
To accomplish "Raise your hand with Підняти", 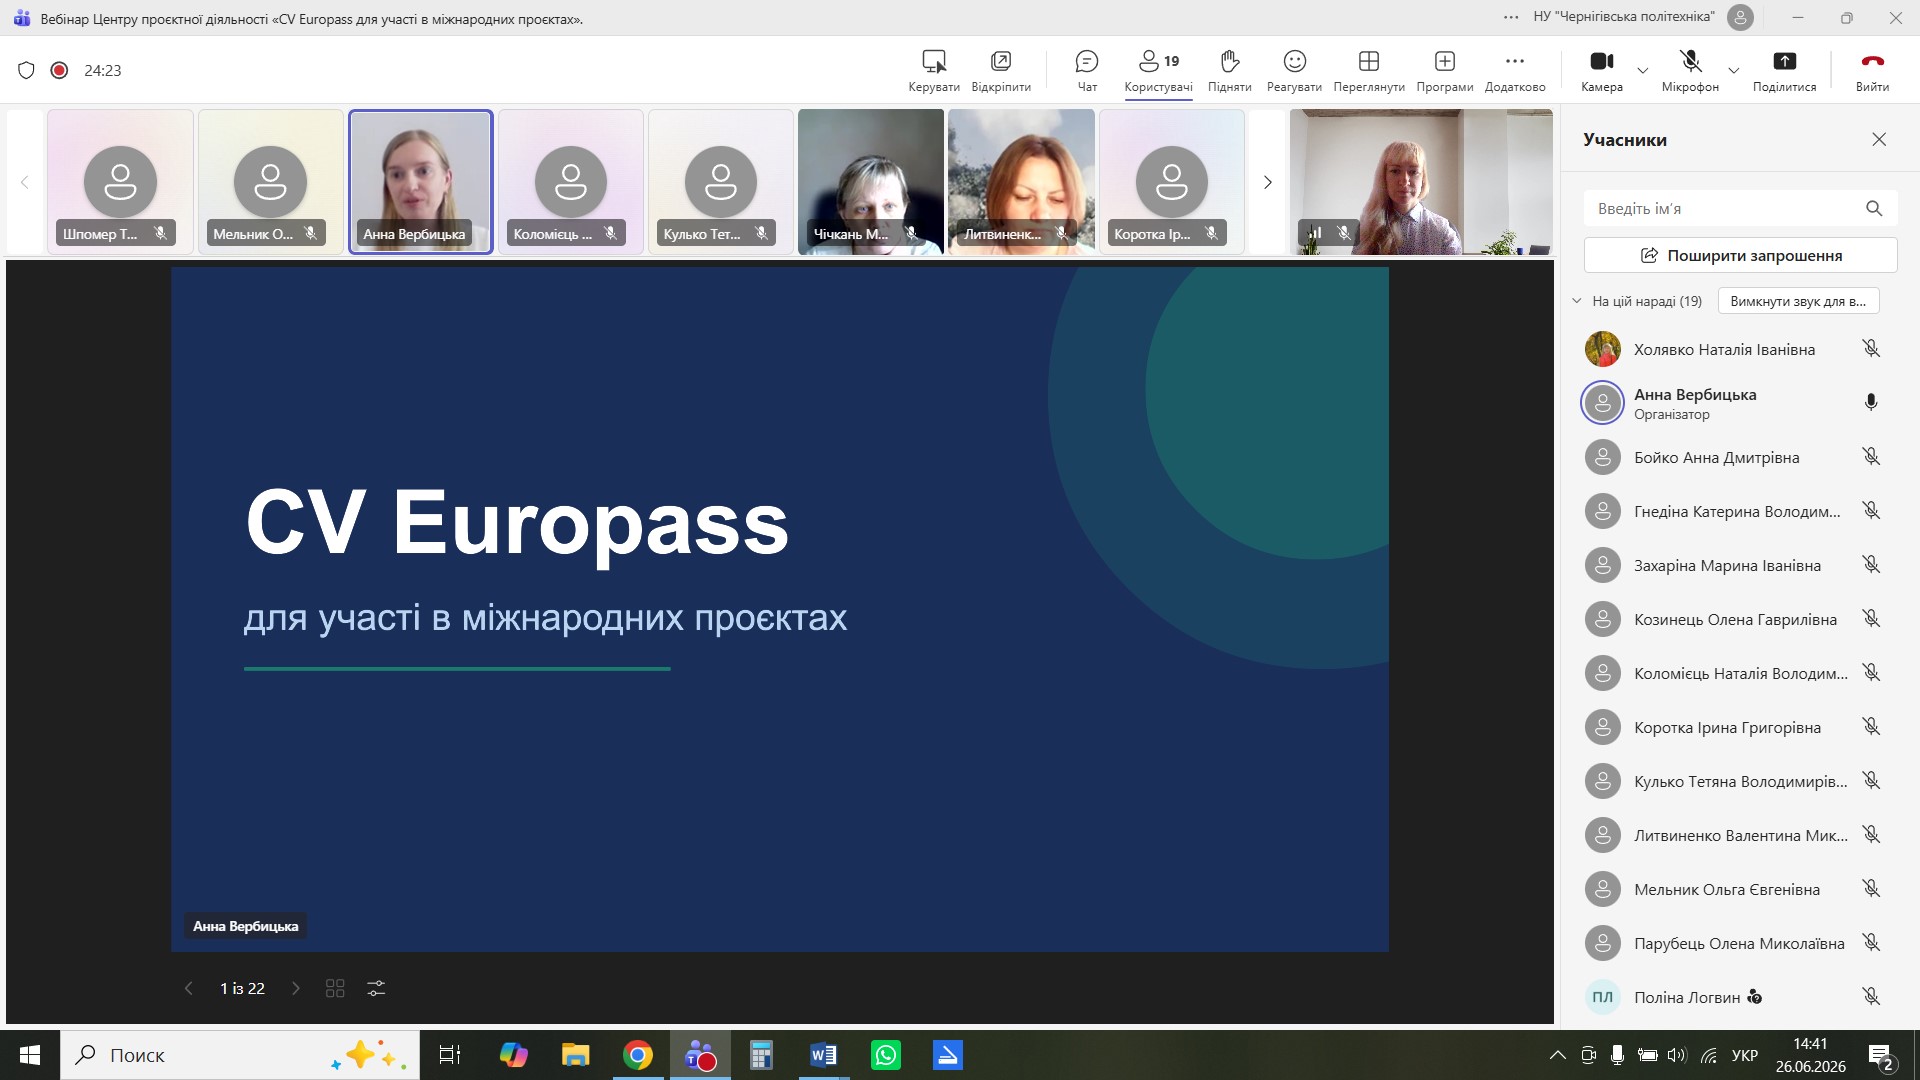I will [x=1230, y=71].
